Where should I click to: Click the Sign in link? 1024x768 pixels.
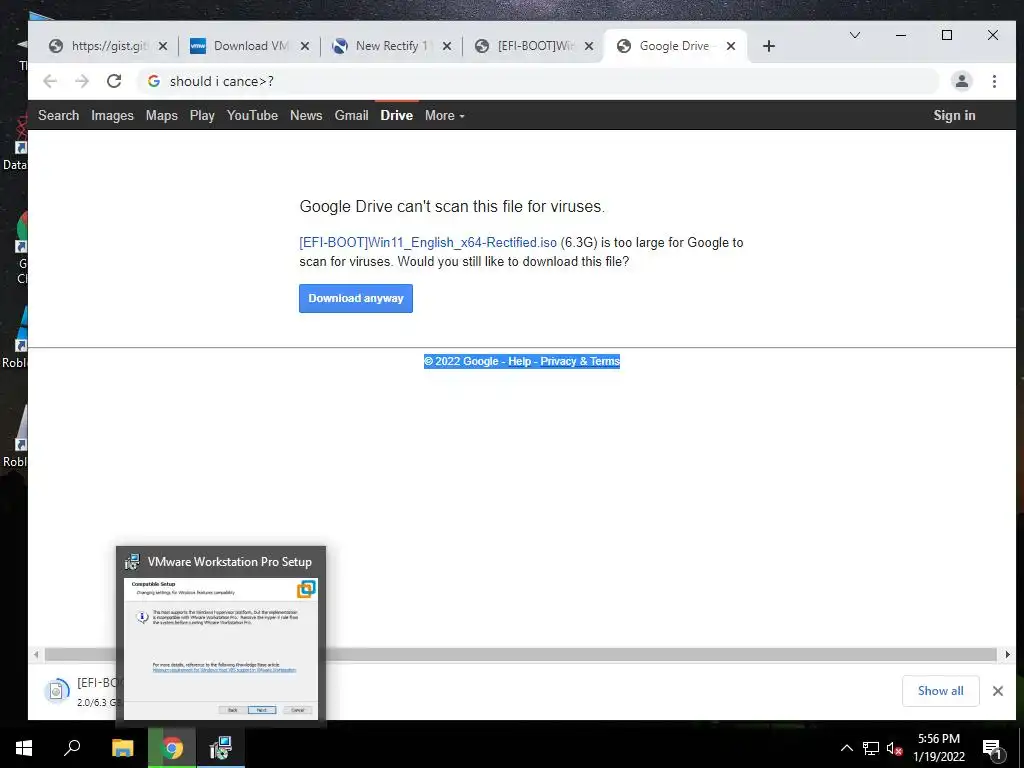tap(954, 116)
